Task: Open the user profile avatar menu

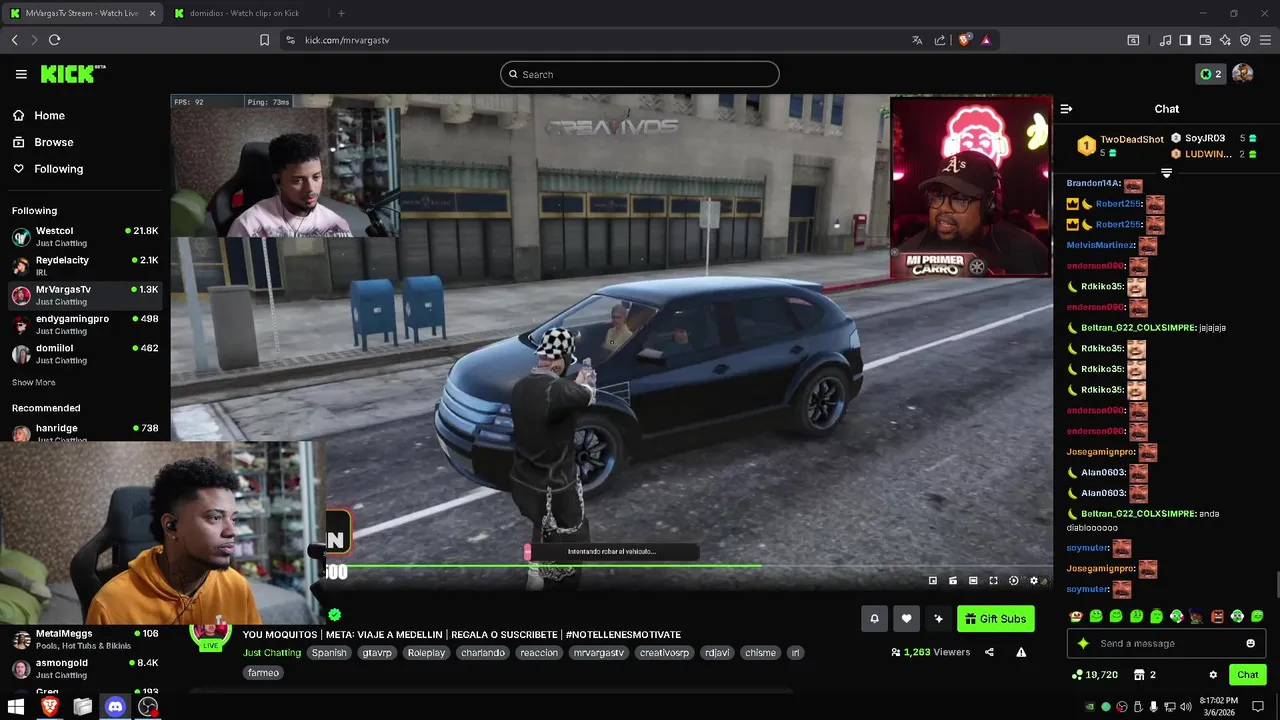Action: click(x=1243, y=74)
